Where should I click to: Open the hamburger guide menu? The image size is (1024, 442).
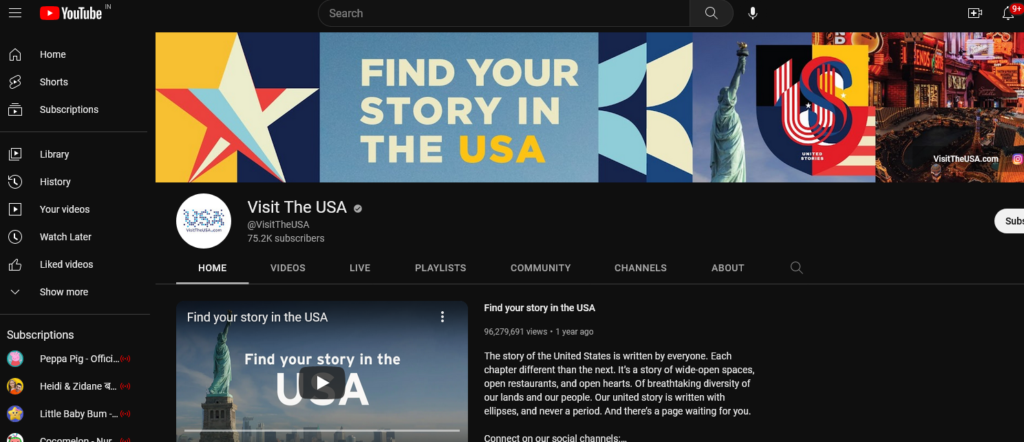click(15, 13)
